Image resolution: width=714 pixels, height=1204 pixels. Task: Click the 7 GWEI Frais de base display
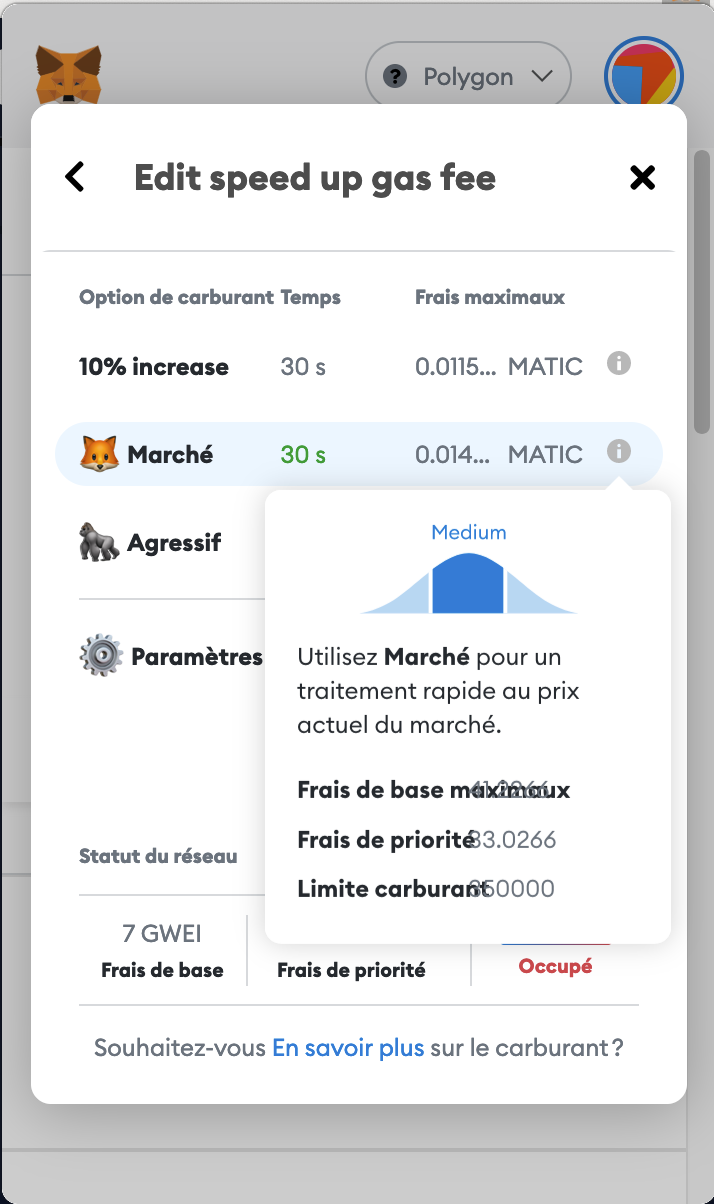(162, 948)
